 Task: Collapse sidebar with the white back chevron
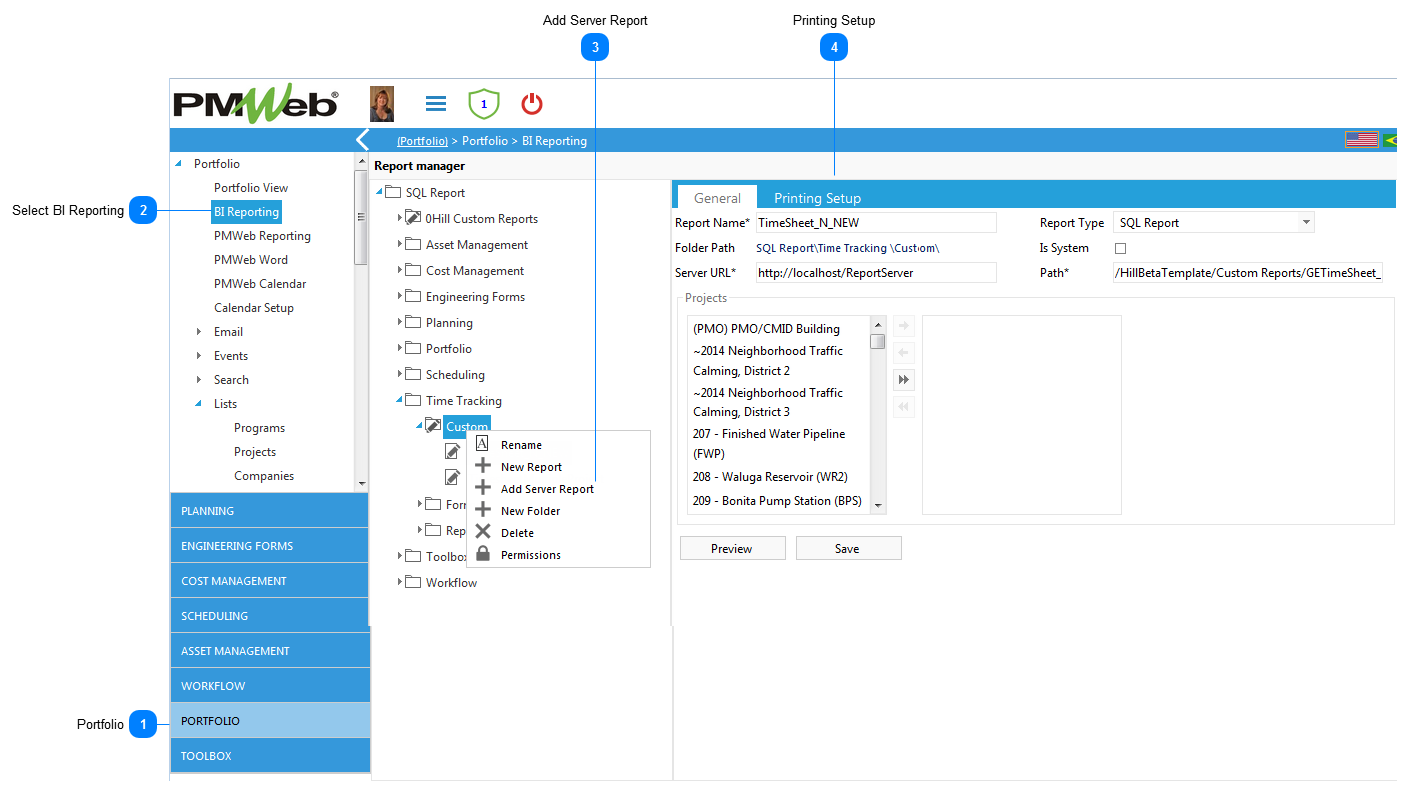pyautogui.click(x=362, y=140)
